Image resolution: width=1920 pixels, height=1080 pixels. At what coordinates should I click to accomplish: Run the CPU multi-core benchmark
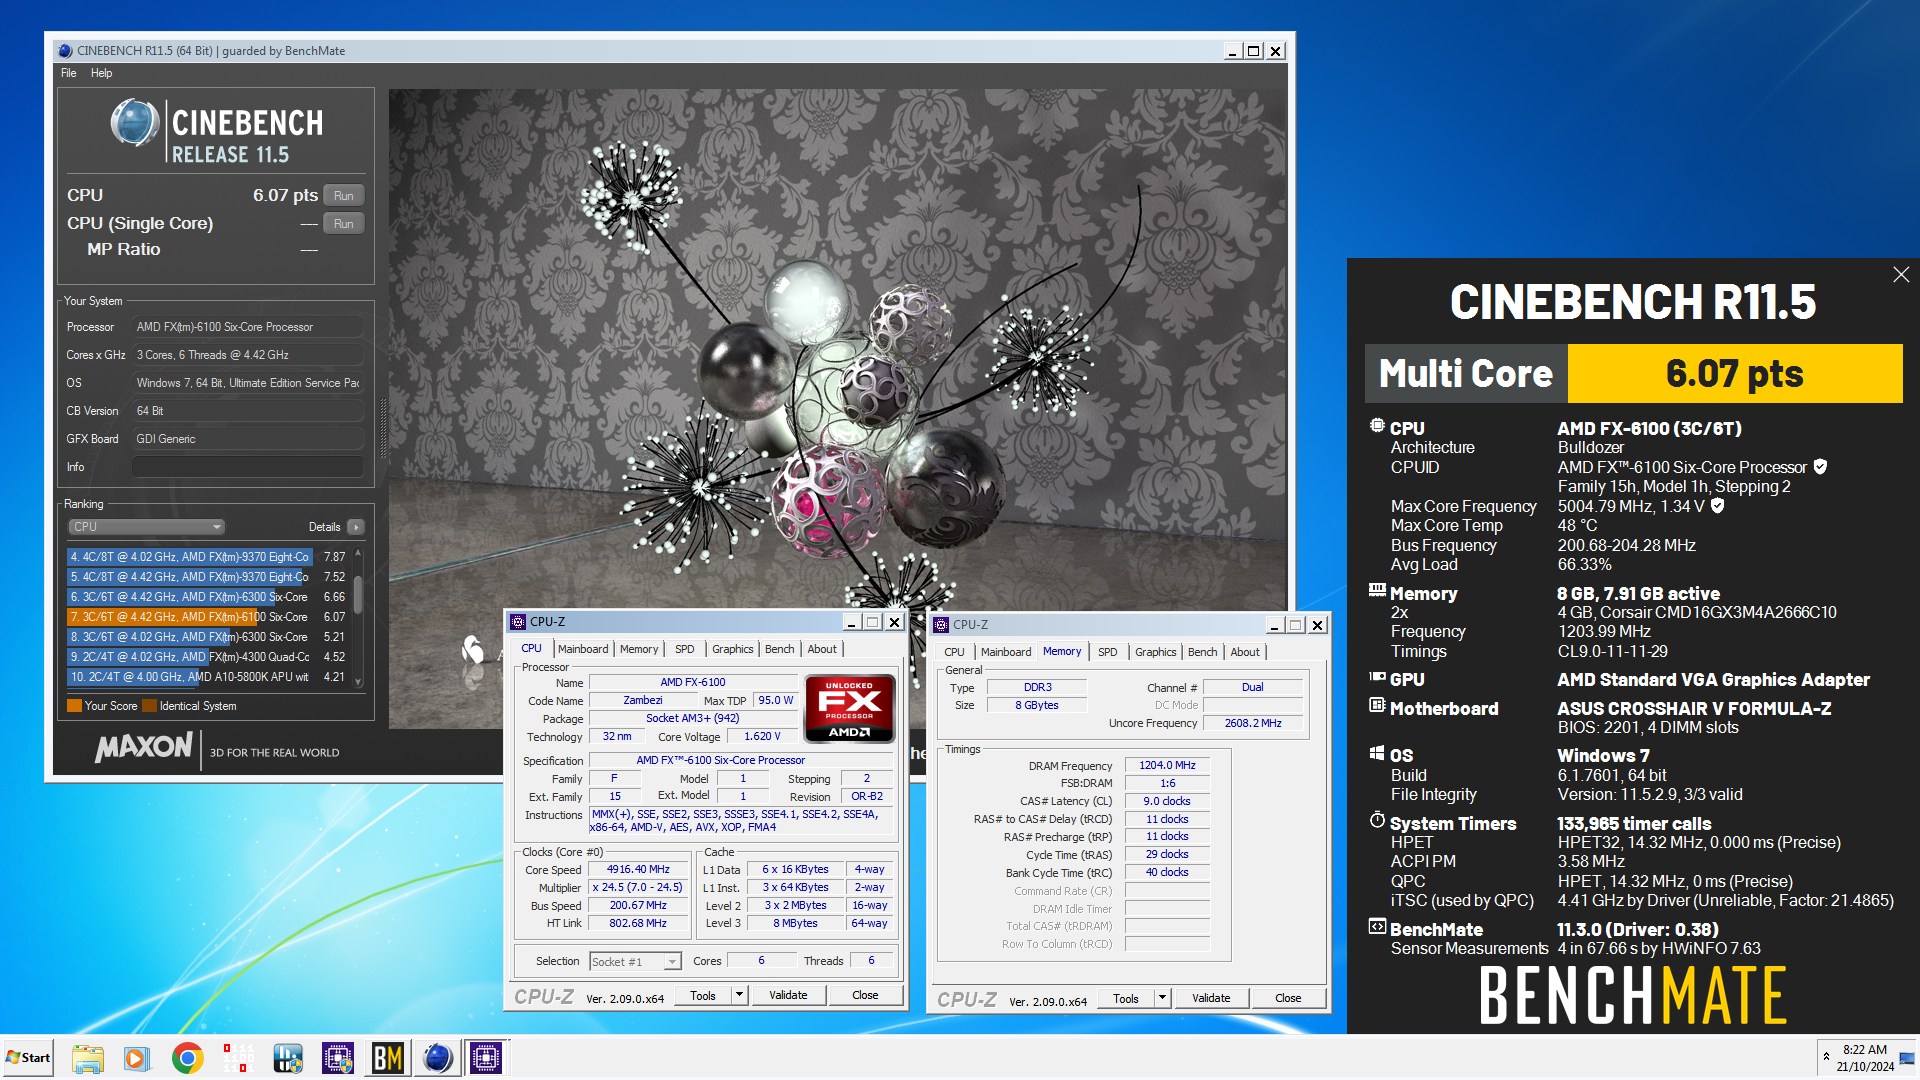click(344, 196)
